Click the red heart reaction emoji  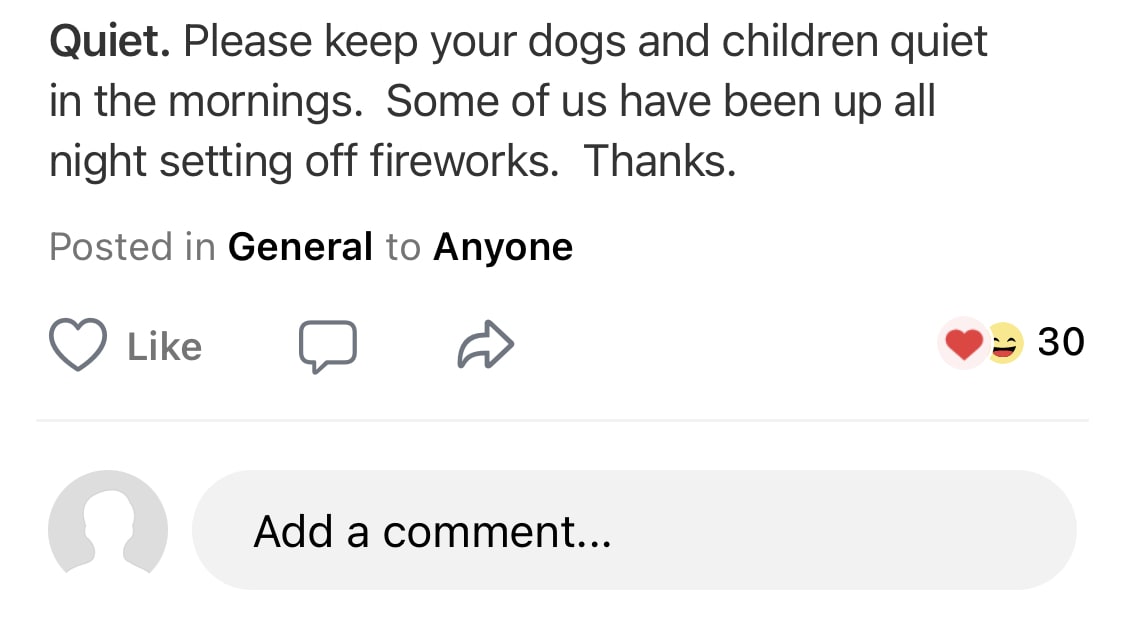coord(963,345)
